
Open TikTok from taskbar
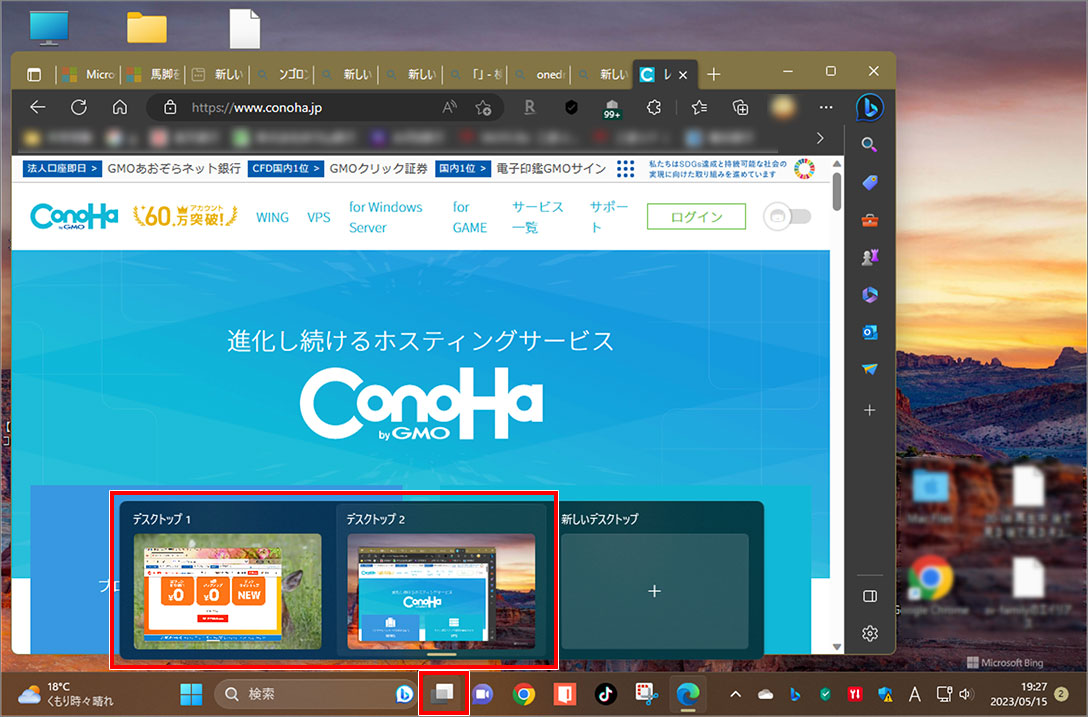(605, 694)
